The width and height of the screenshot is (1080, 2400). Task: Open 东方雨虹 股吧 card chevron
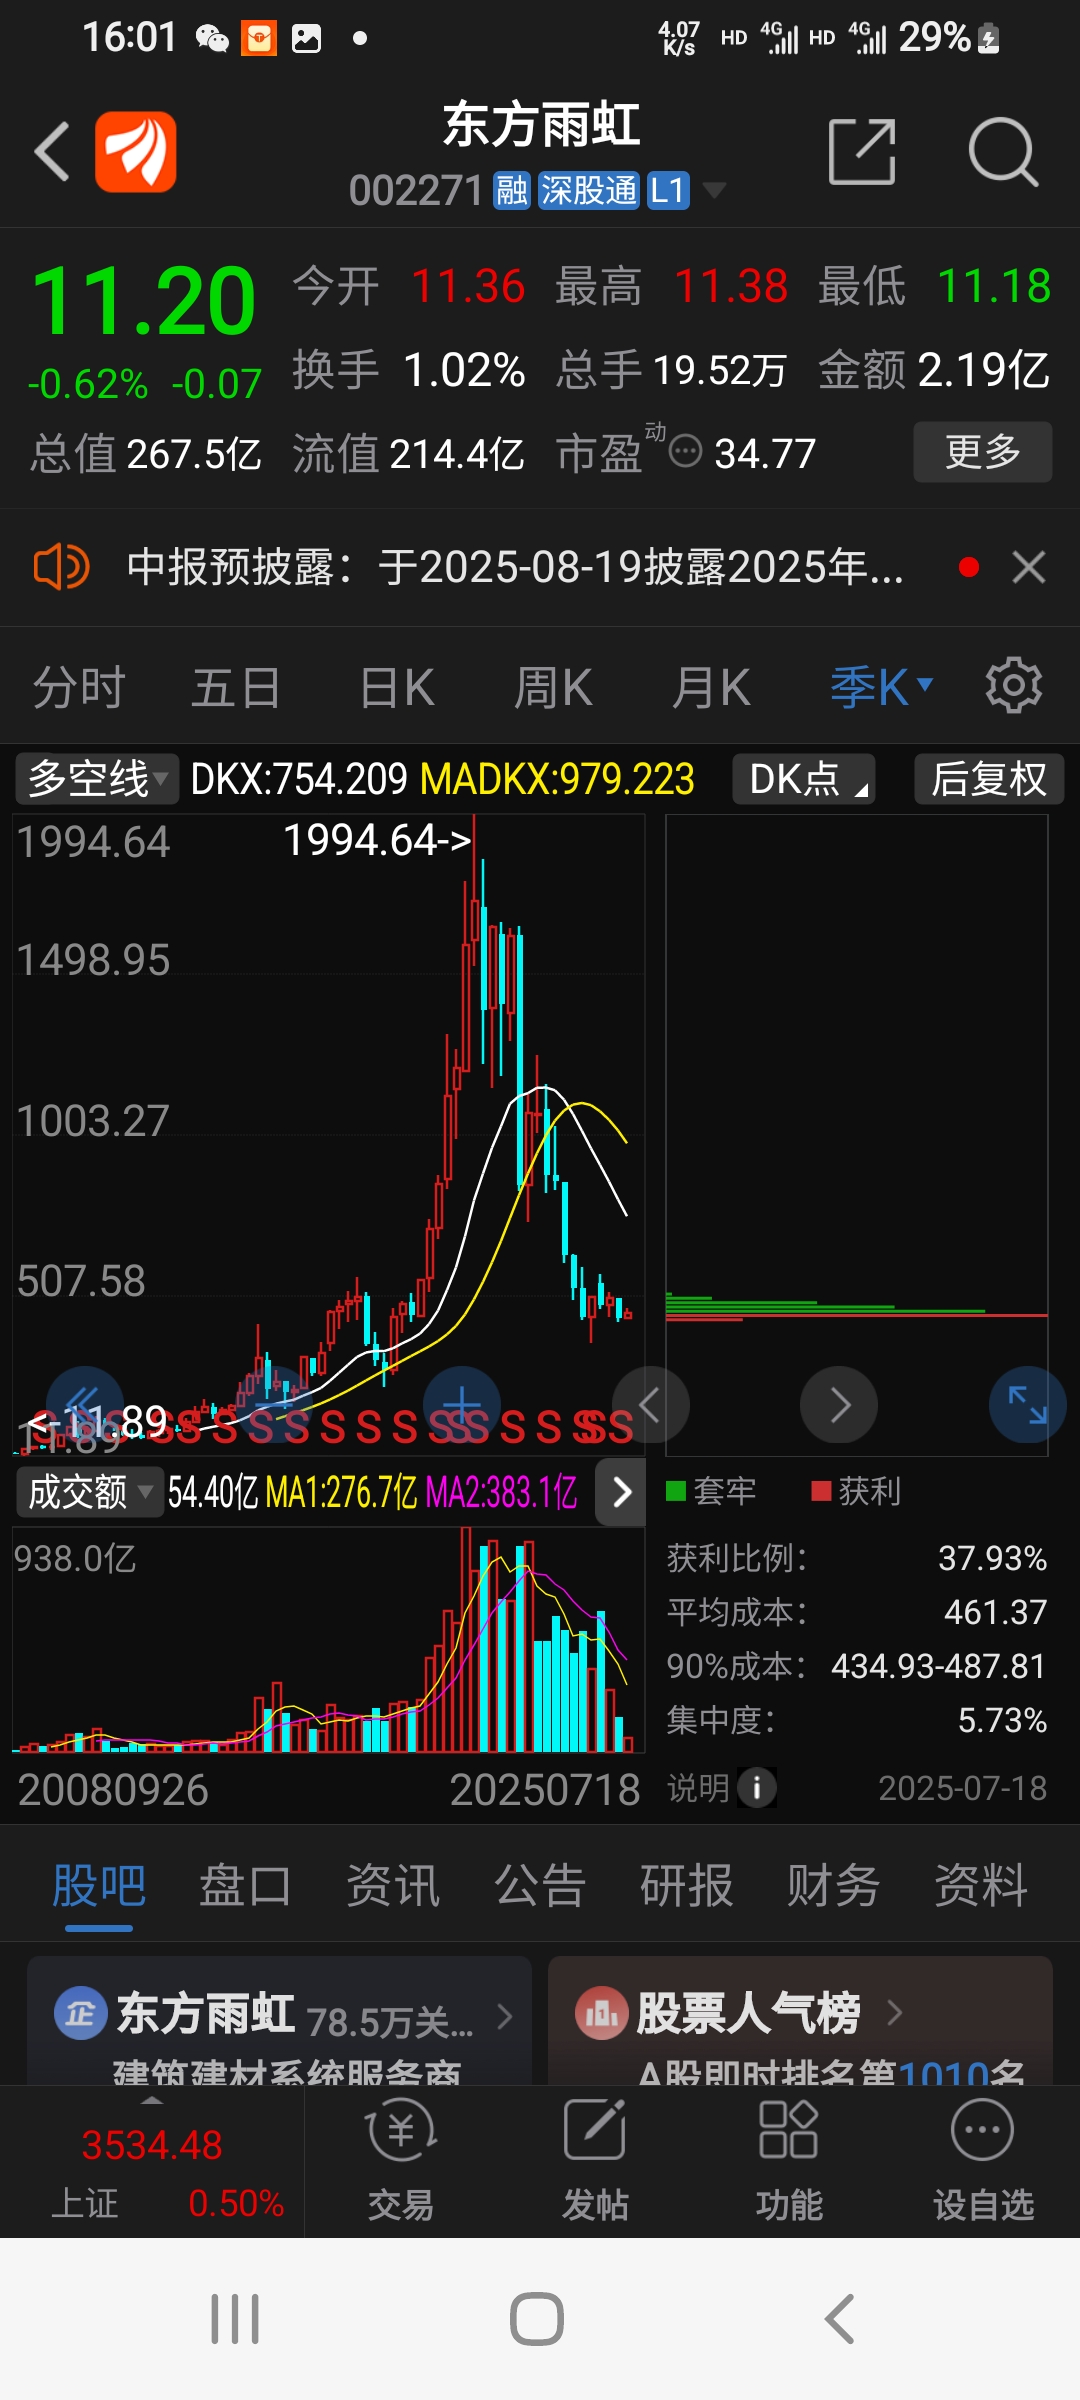pyautogui.click(x=505, y=2017)
